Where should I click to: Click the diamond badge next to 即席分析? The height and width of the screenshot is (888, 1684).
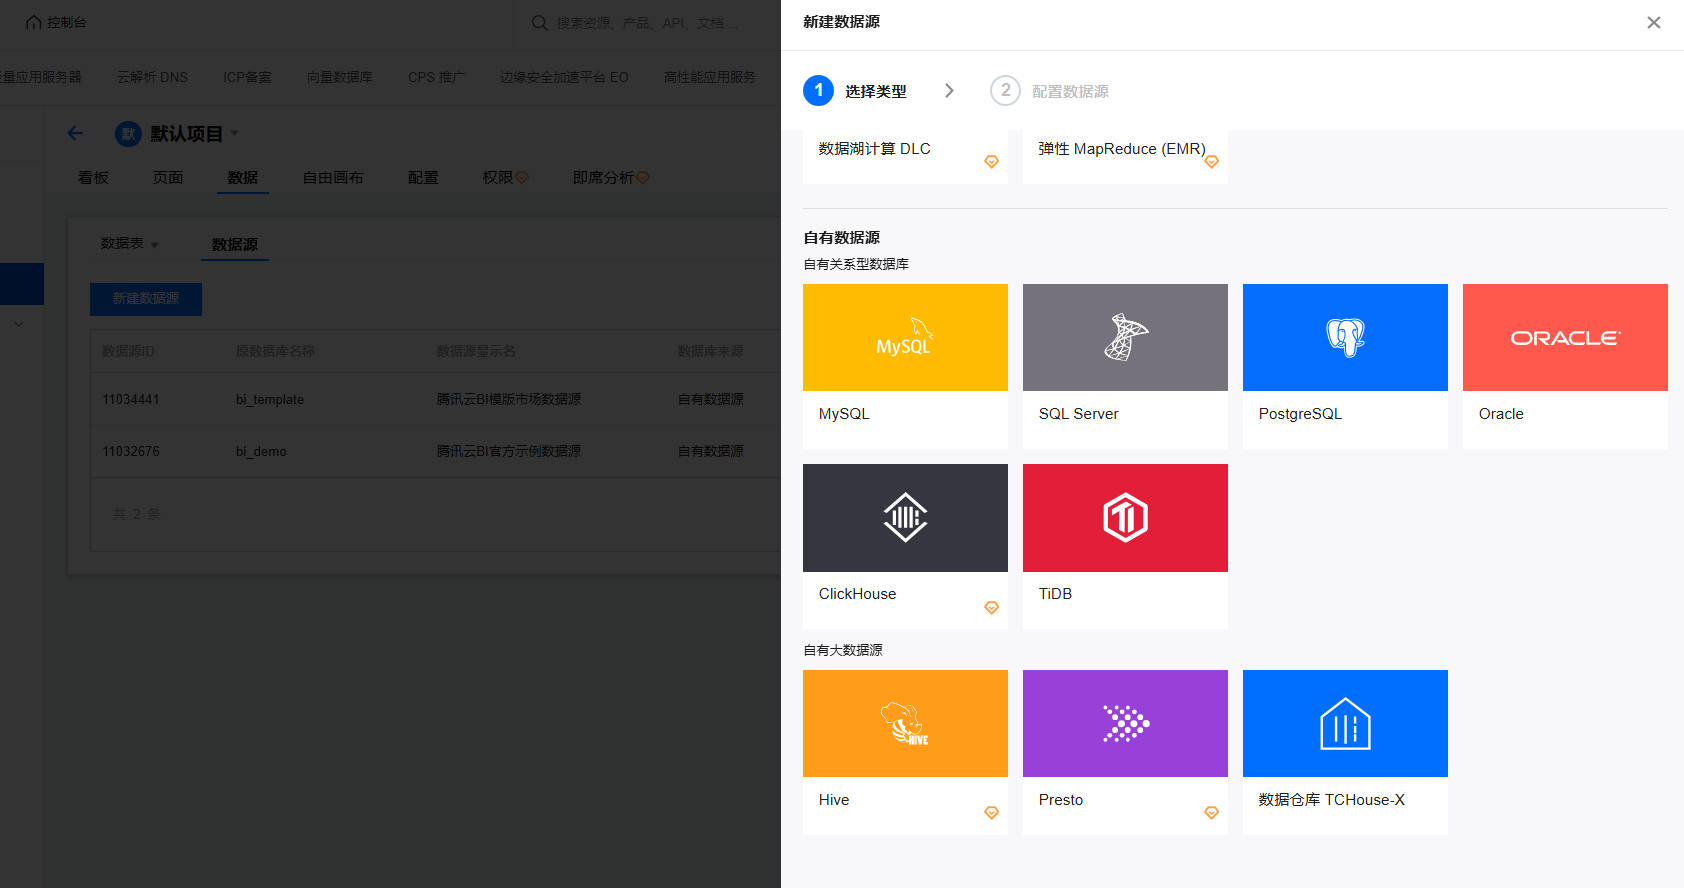coord(643,178)
